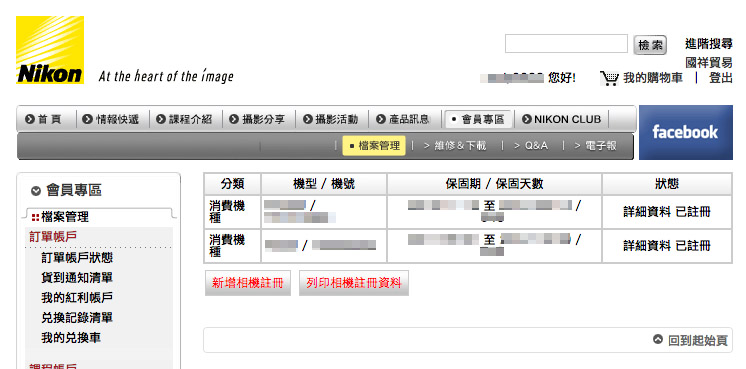Screen dimensions: 746x369
Task: Click 已註冊 status in second row
Action: (693, 245)
